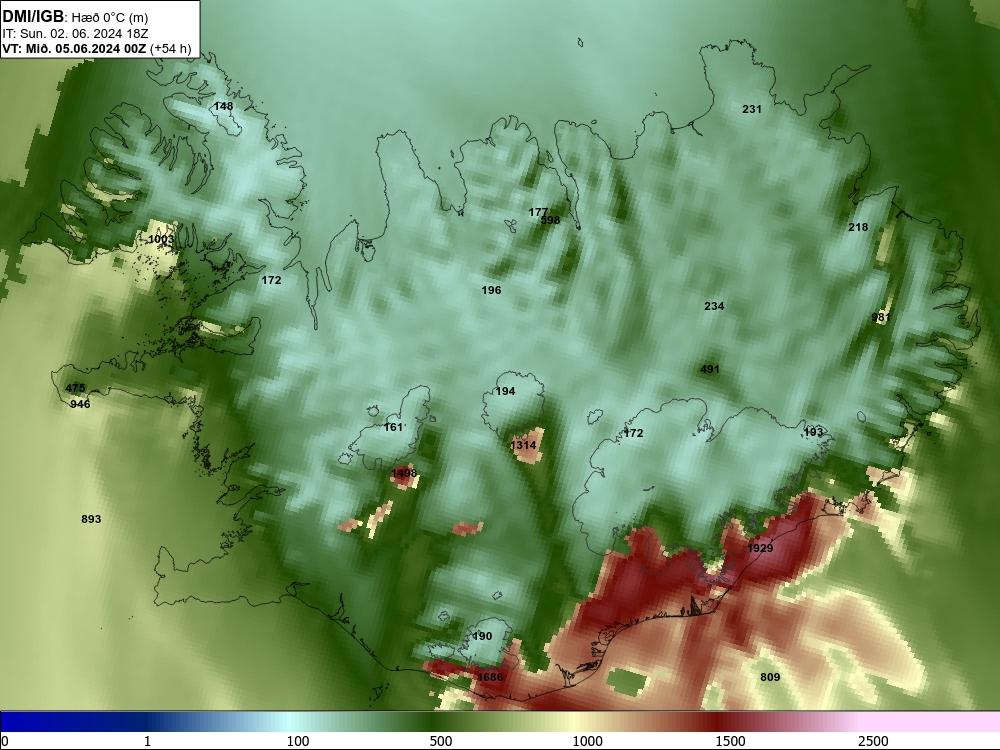This screenshot has height=750, width=1000.
Task: Click the map value 491
Action: coord(710,369)
